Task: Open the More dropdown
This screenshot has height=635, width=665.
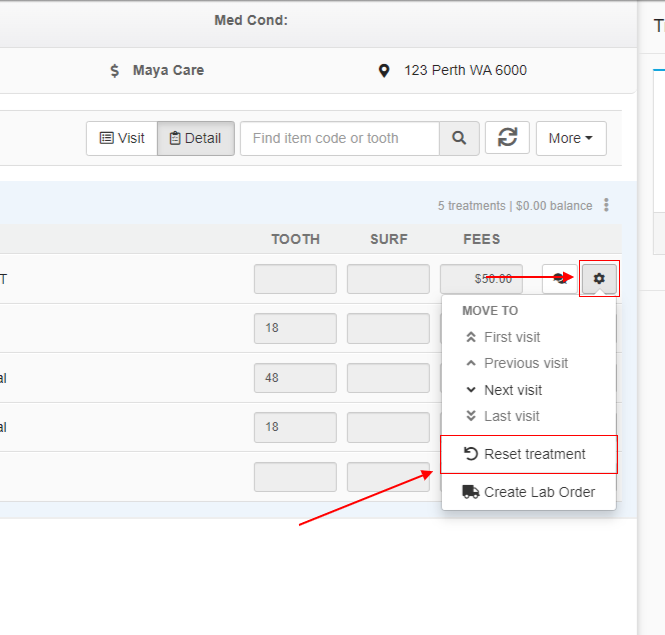Action: tap(571, 138)
